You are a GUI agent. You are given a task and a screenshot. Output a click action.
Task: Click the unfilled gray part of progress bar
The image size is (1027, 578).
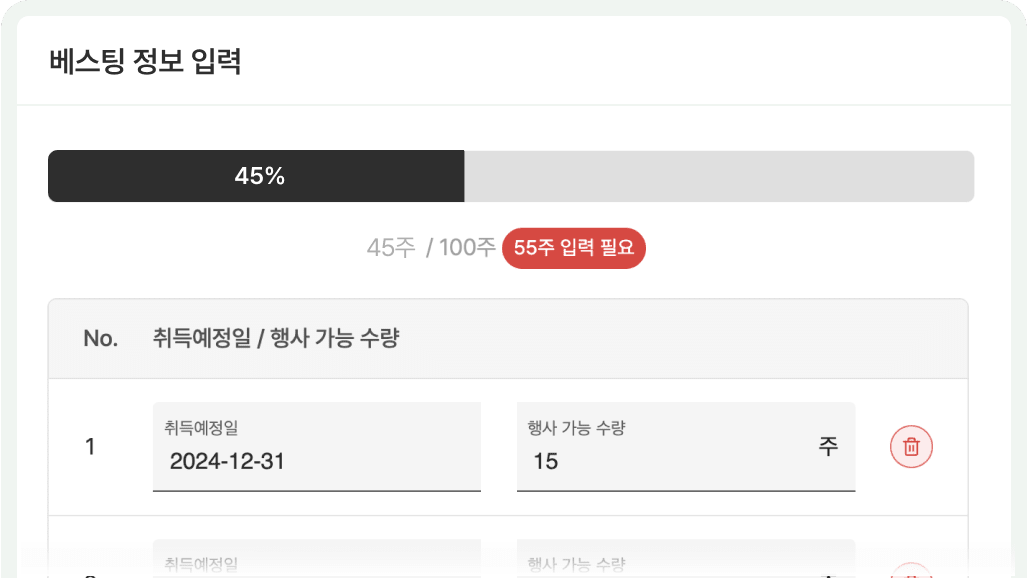[x=718, y=177]
